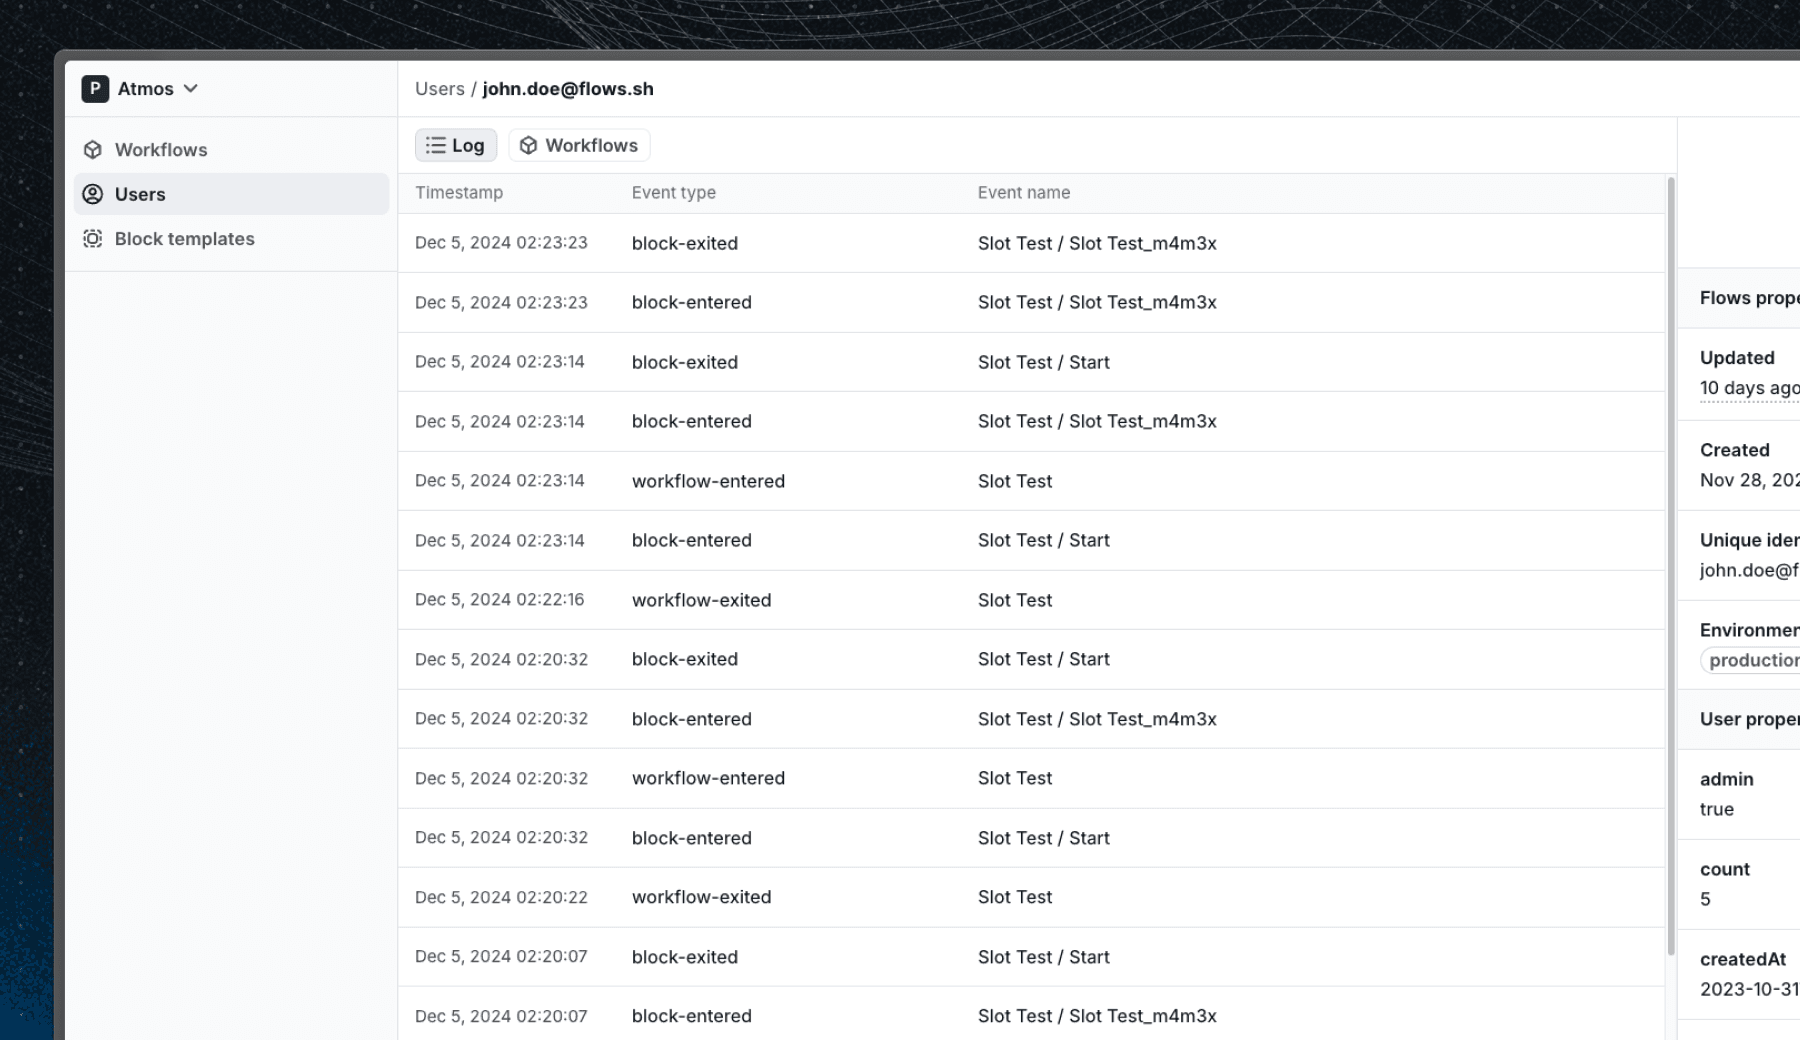Click the Users person icon in the sidebar
This screenshot has width=1800, height=1040.
(x=93, y=194)
